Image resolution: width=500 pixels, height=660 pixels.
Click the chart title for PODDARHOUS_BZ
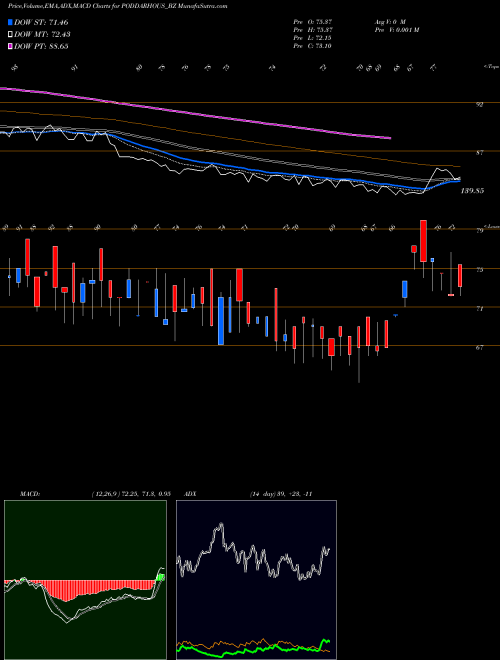pos(117,6)
